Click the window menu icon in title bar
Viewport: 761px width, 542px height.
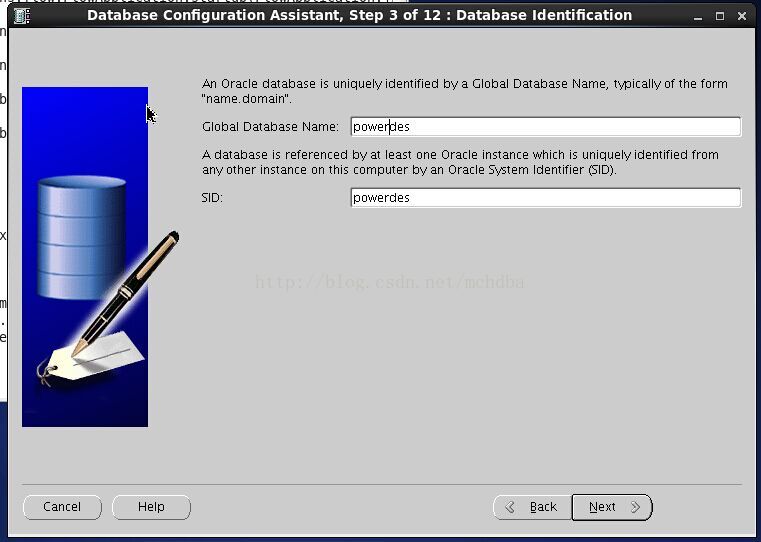(22, 16)
